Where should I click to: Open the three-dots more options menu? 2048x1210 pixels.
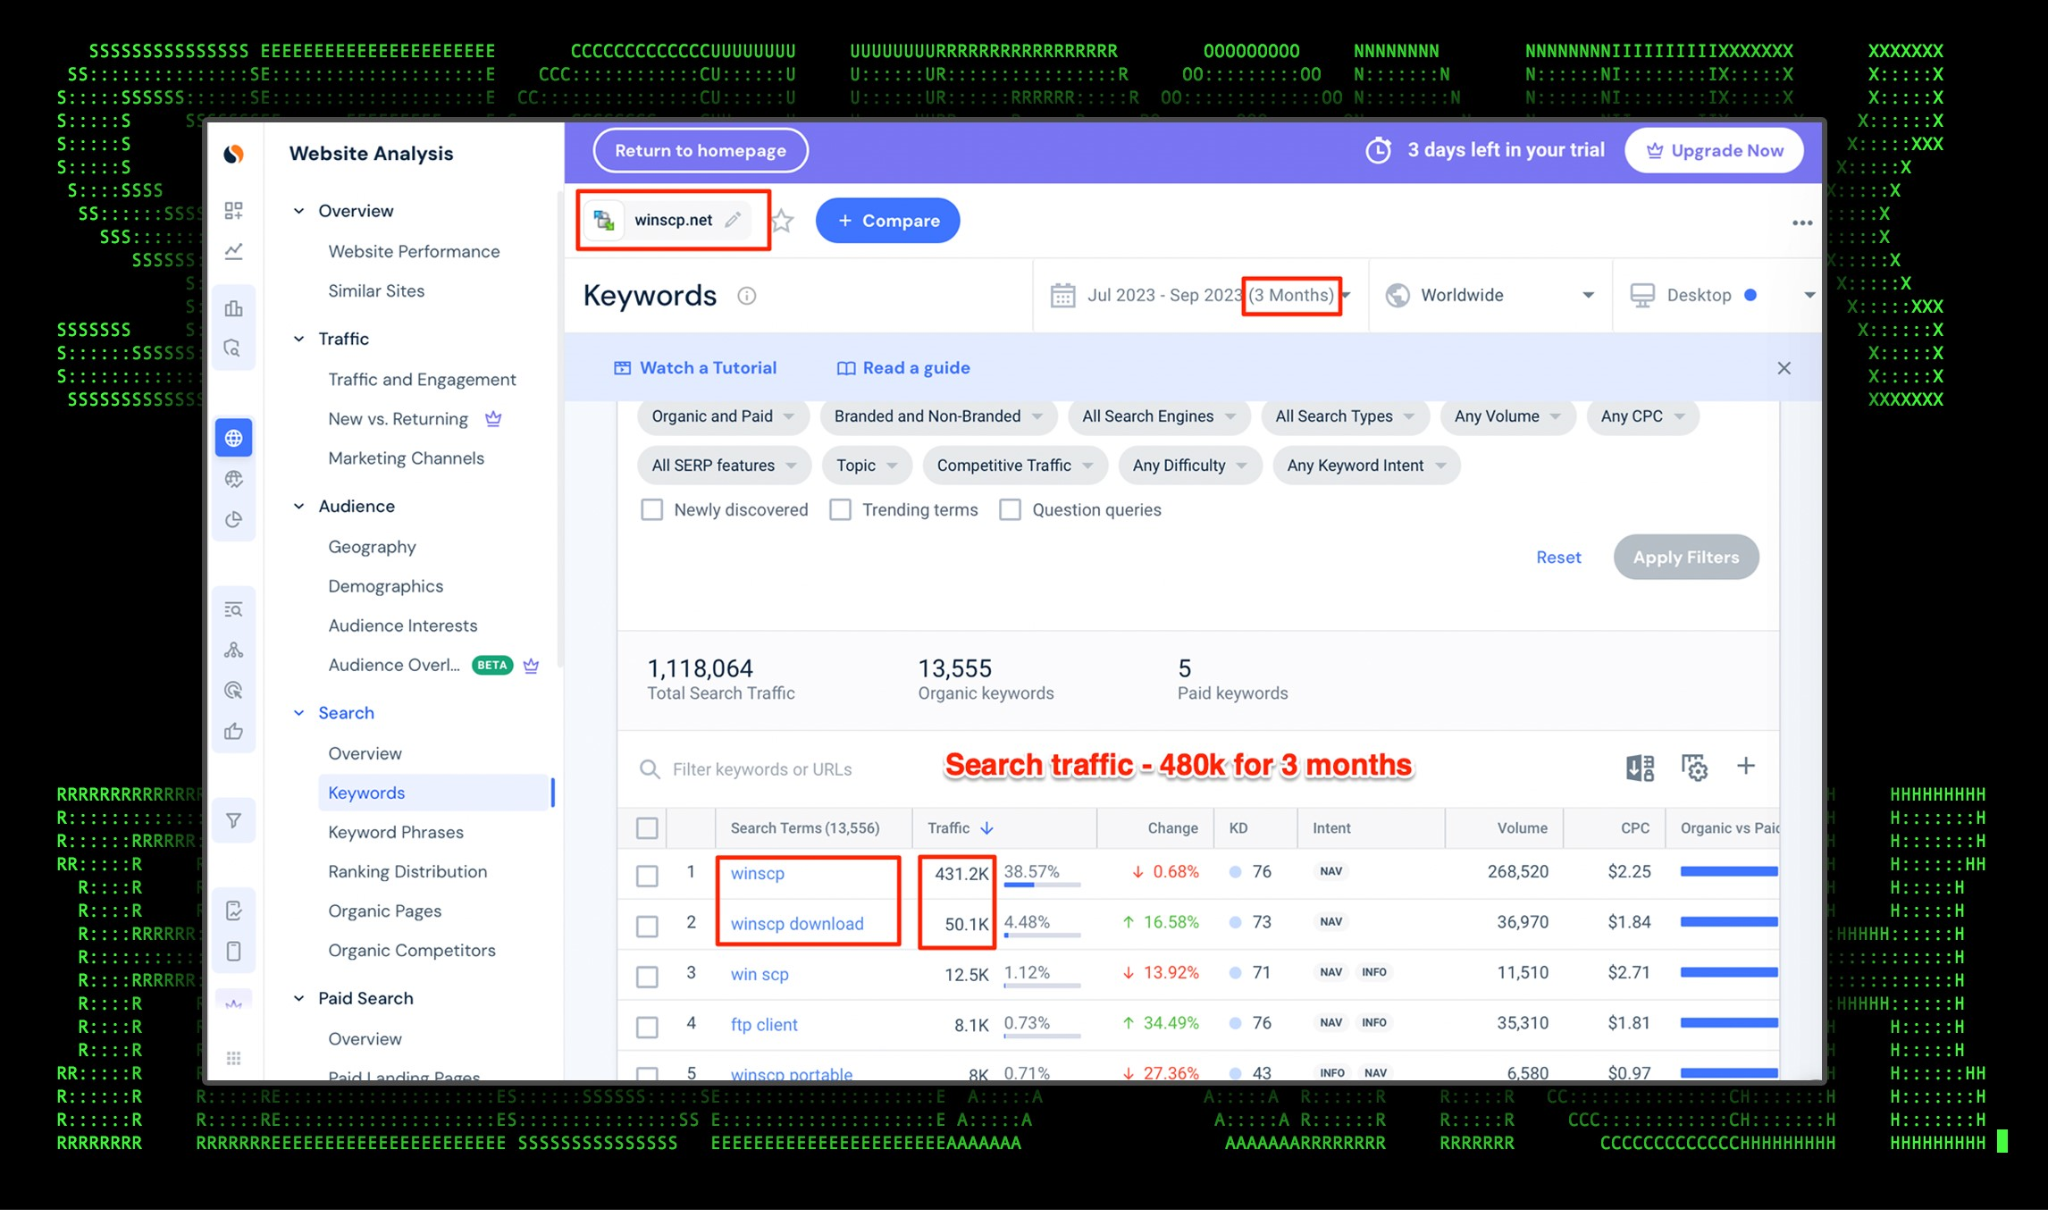[1801, 223]
